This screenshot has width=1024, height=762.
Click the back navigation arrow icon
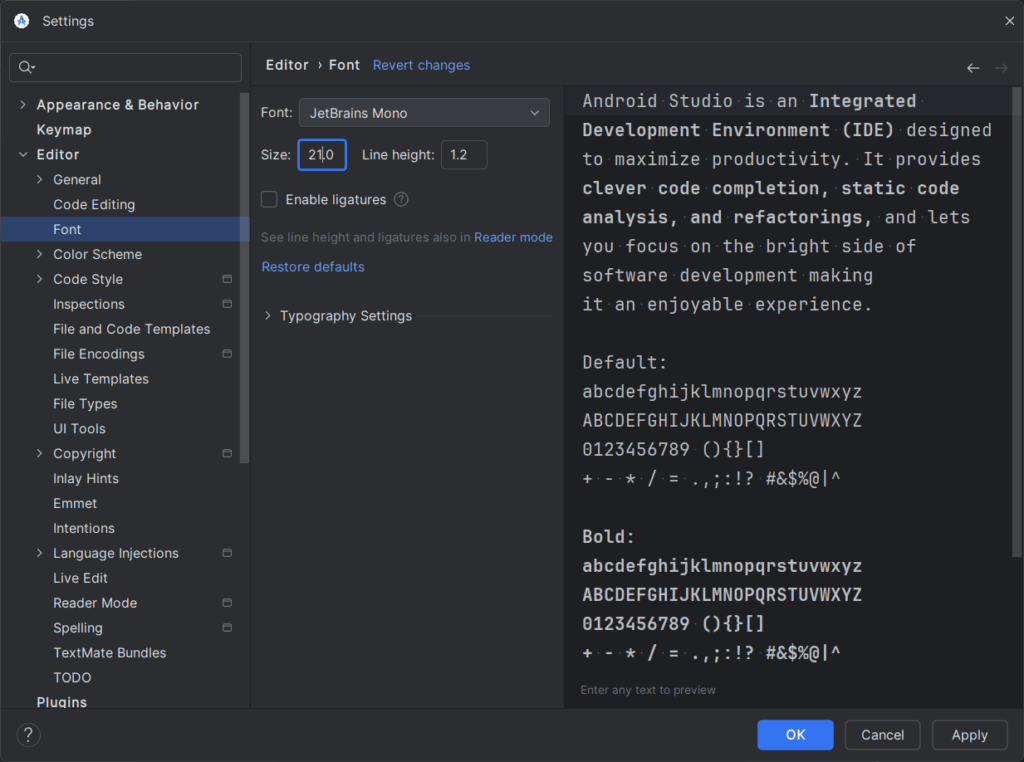coord(973,68)
